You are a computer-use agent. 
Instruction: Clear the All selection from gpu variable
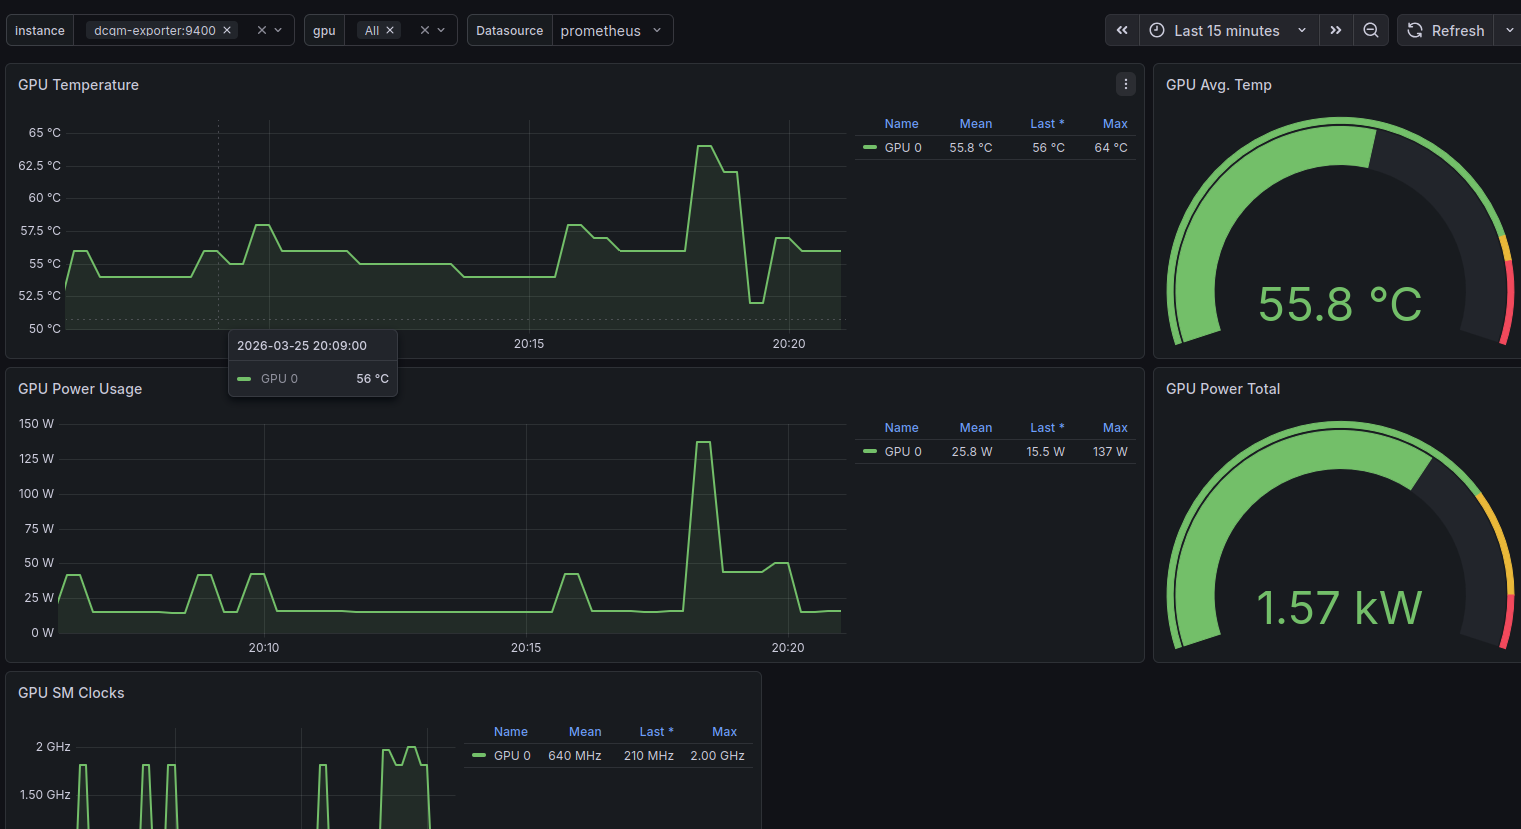pyautogui.click(x=389, y=30)
